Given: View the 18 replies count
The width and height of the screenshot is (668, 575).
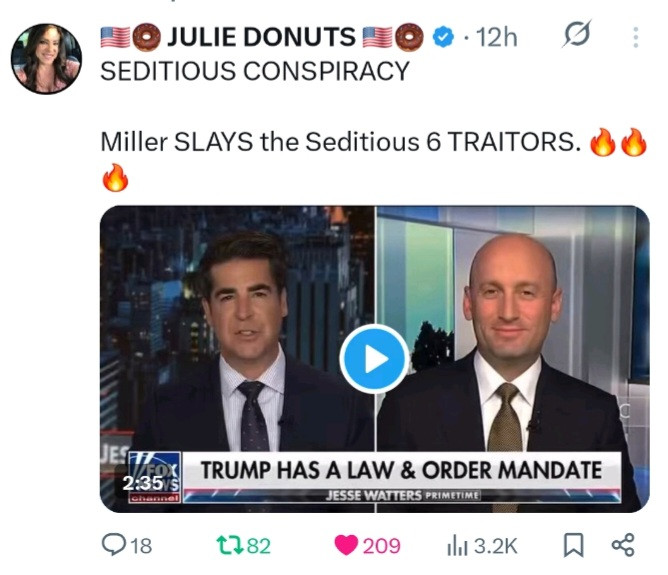Looking at the screenshot, I should [x=141, y=546].
